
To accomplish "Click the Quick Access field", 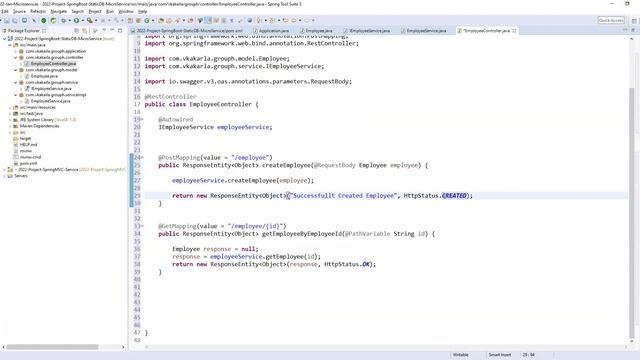I will (611, 20).
